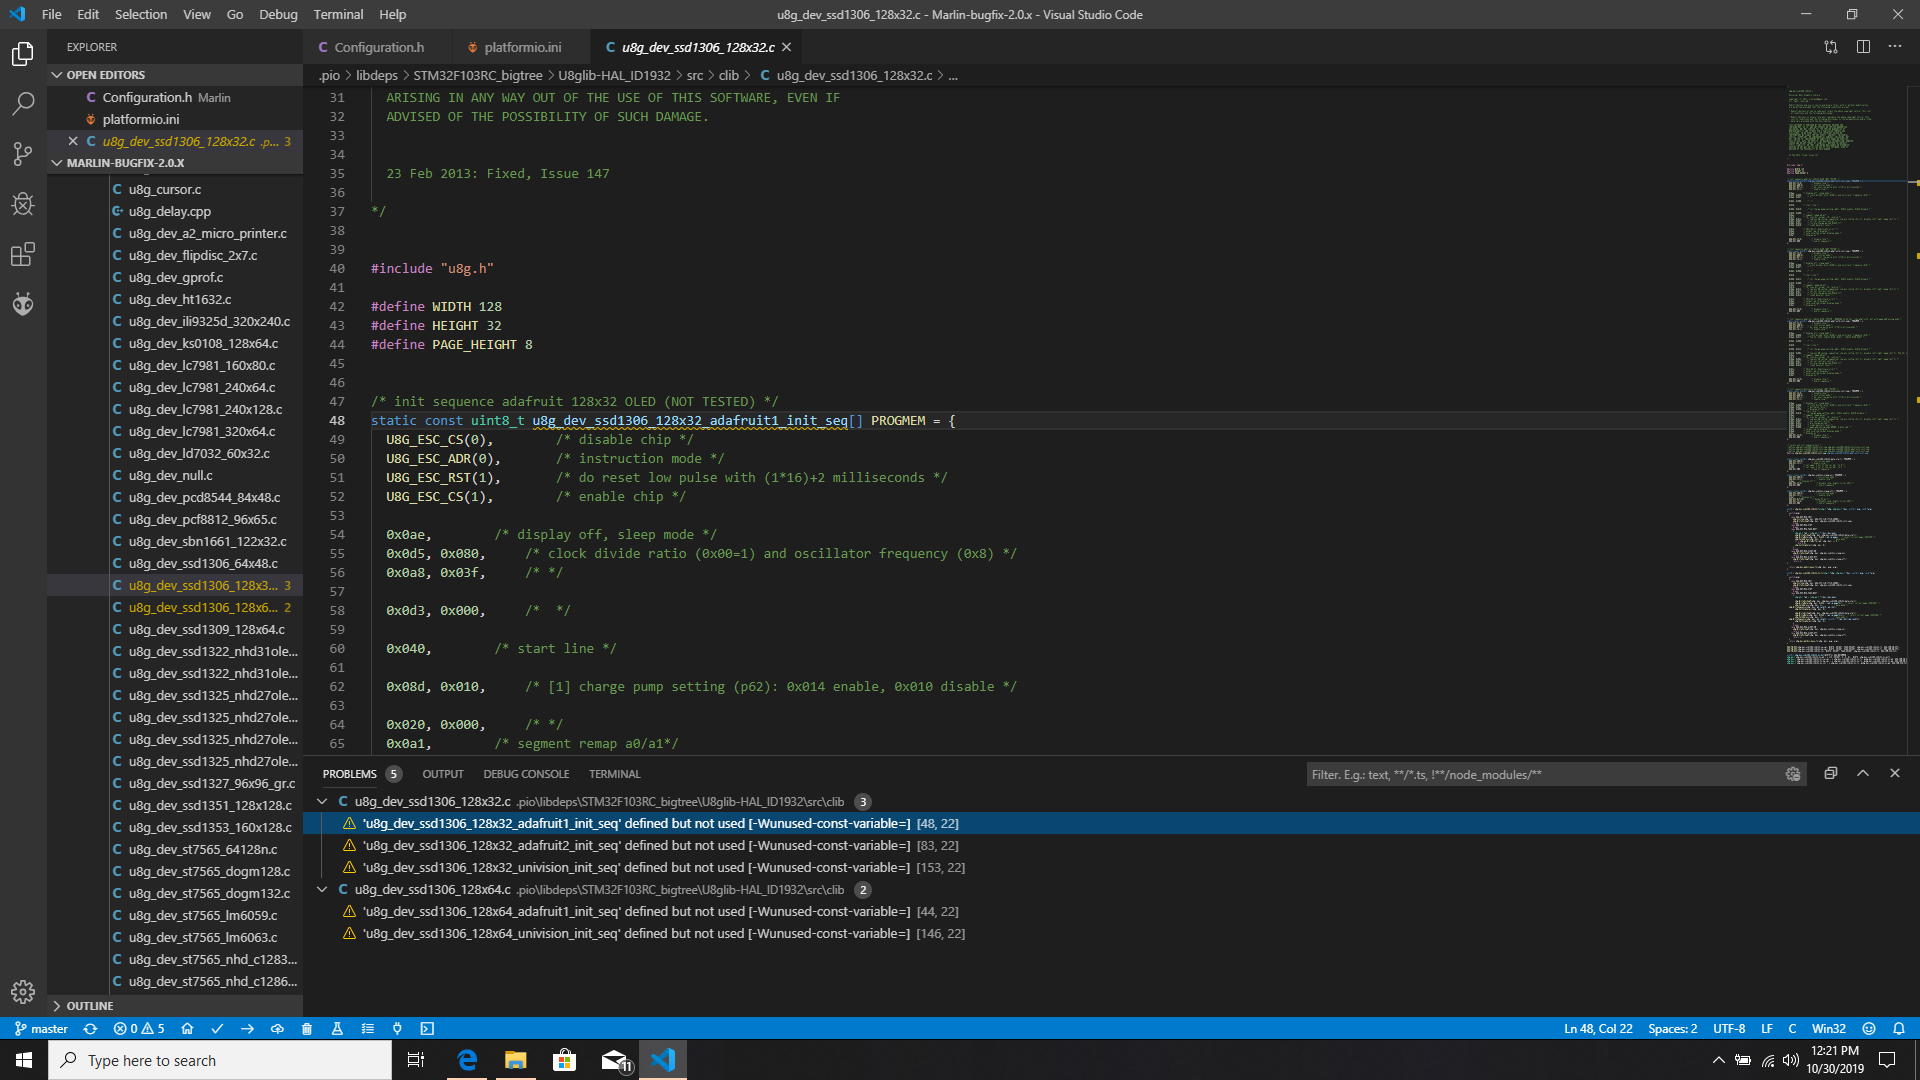Open the Terminal menu
This screenshot has width=1920, height=1080.
[338, 14]
